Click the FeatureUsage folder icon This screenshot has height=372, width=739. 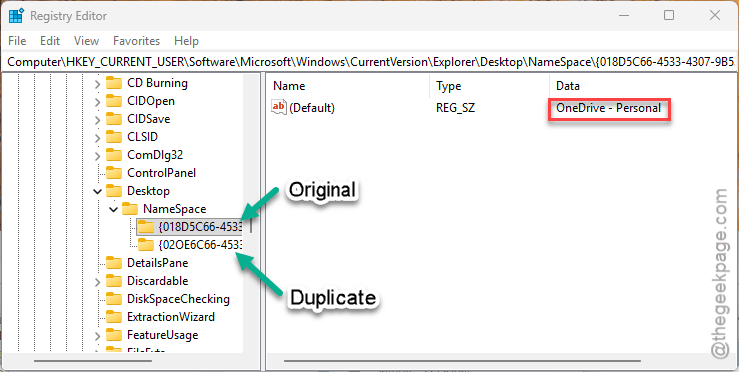114,334
